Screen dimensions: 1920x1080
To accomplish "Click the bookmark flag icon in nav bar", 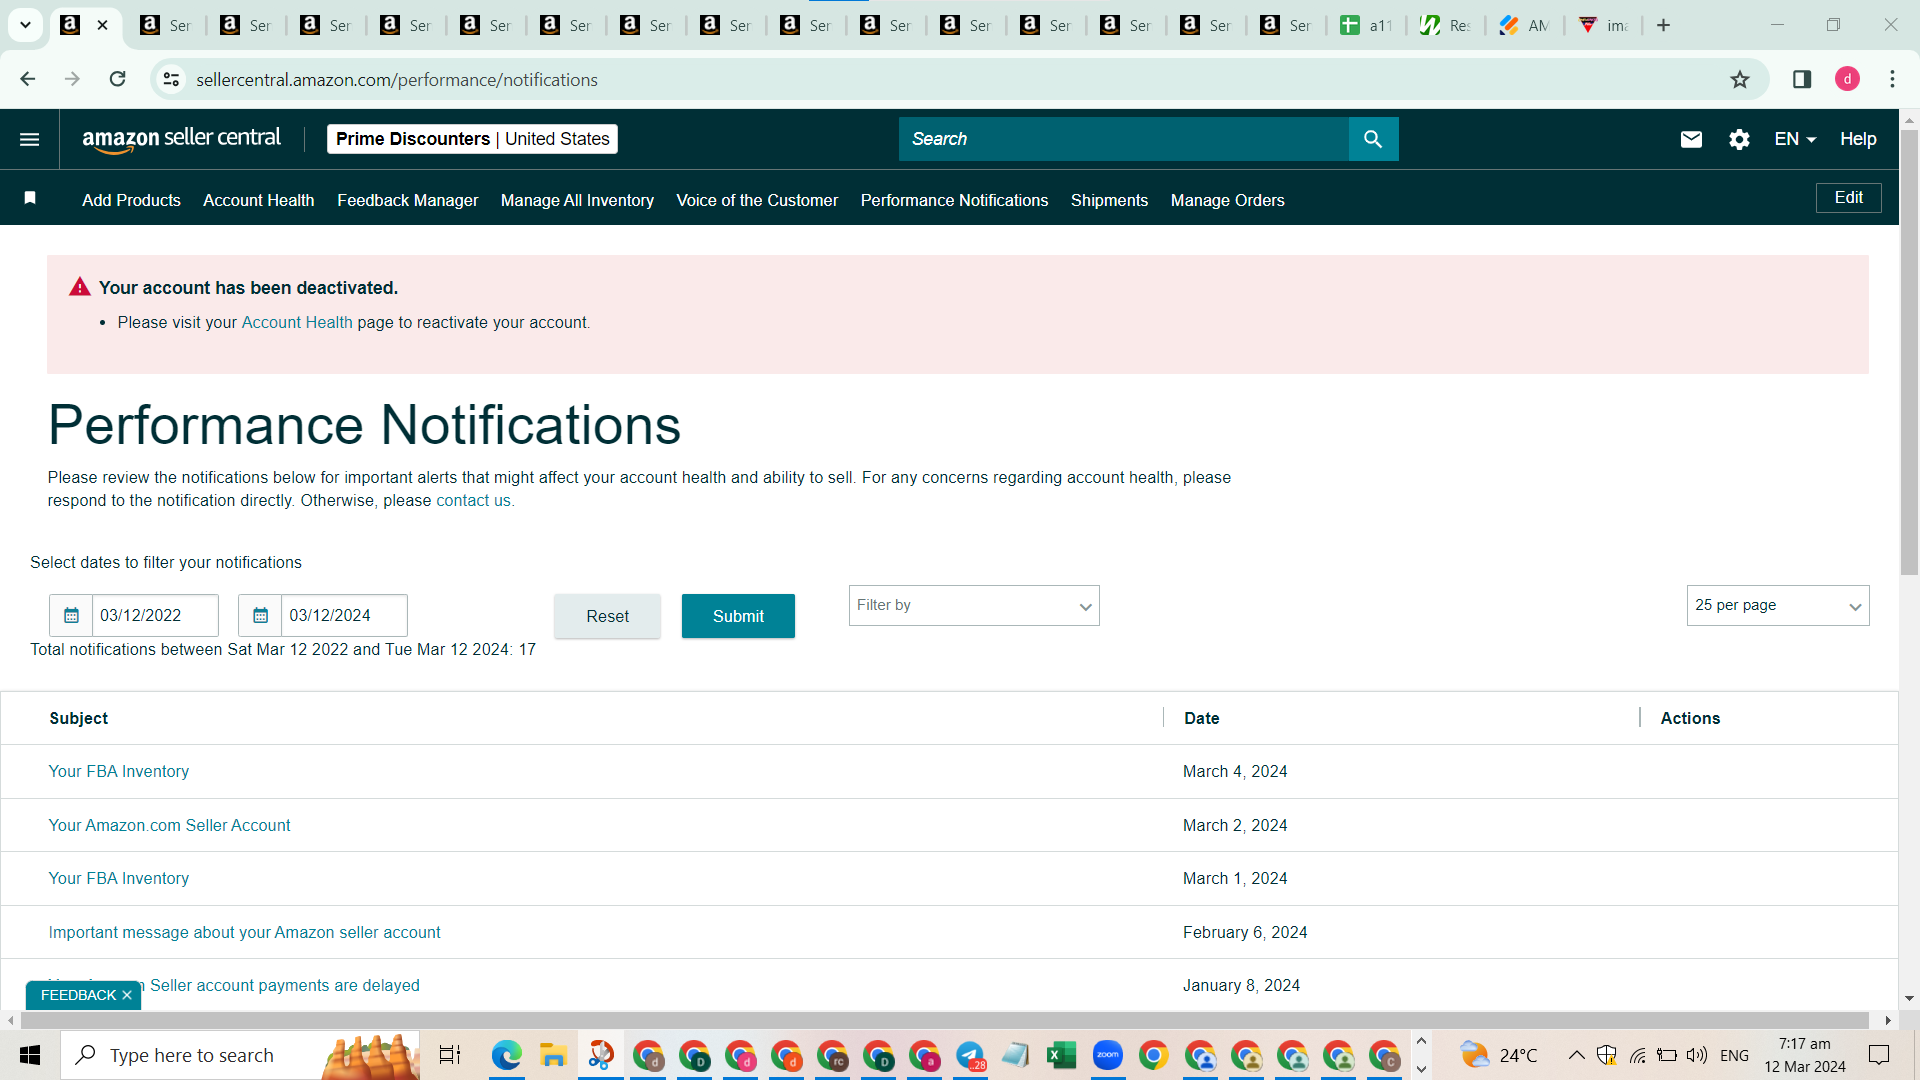I will (30, 199).
